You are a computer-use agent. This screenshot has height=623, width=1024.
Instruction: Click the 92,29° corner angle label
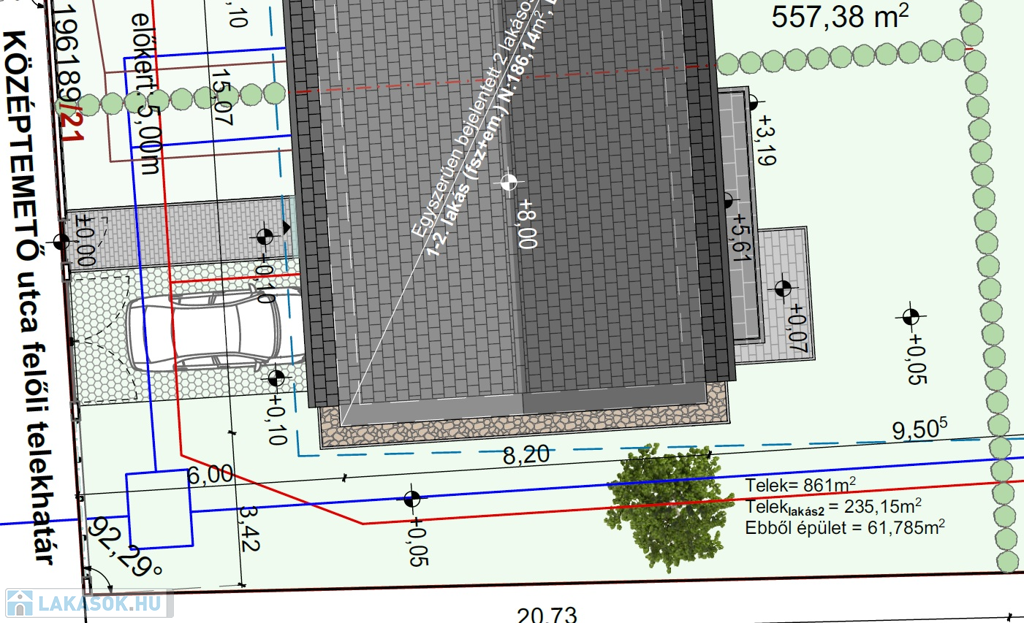[x=126, y=553]
